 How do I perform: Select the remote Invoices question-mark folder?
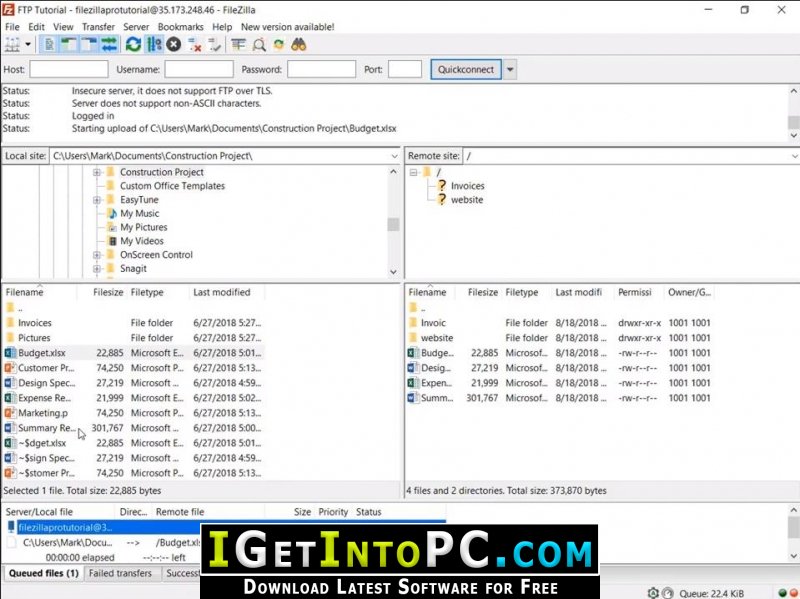(x=442, y=186)
